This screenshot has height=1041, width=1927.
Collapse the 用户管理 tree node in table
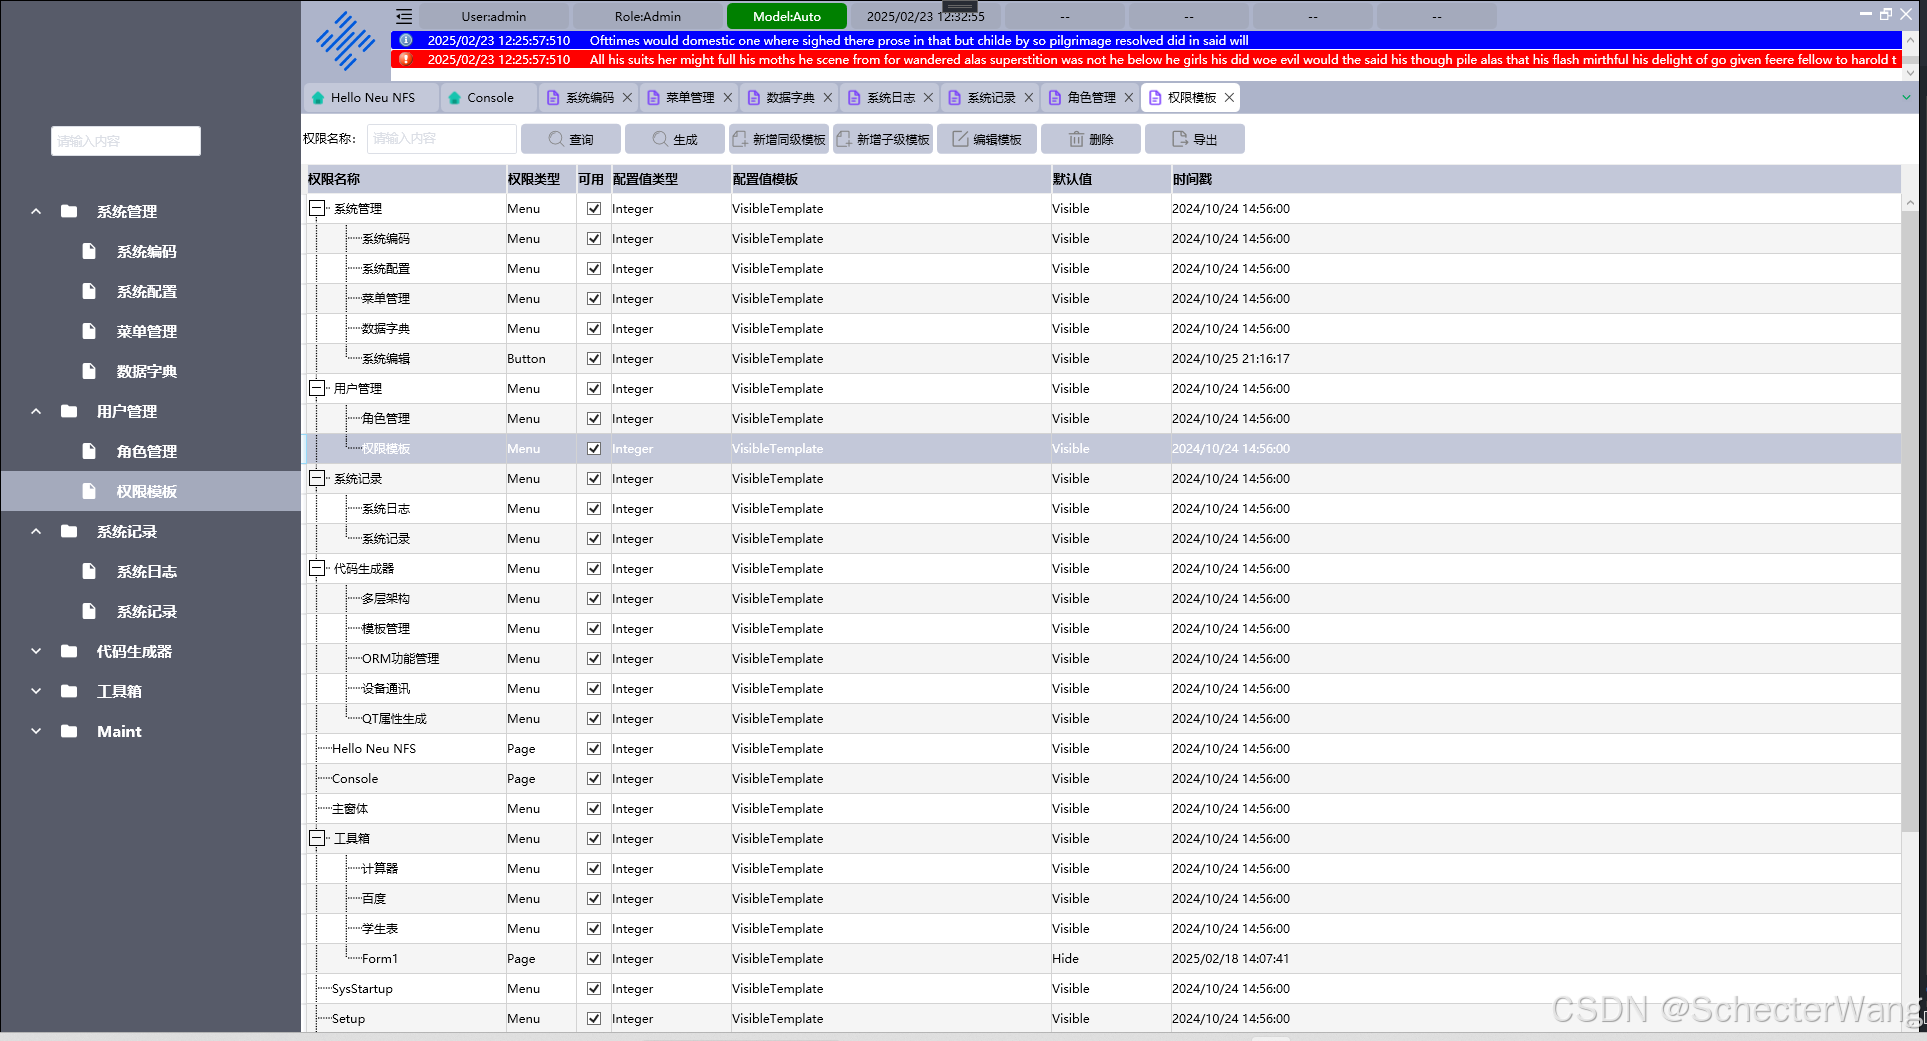pyautogui.click(x=317, y=389)
